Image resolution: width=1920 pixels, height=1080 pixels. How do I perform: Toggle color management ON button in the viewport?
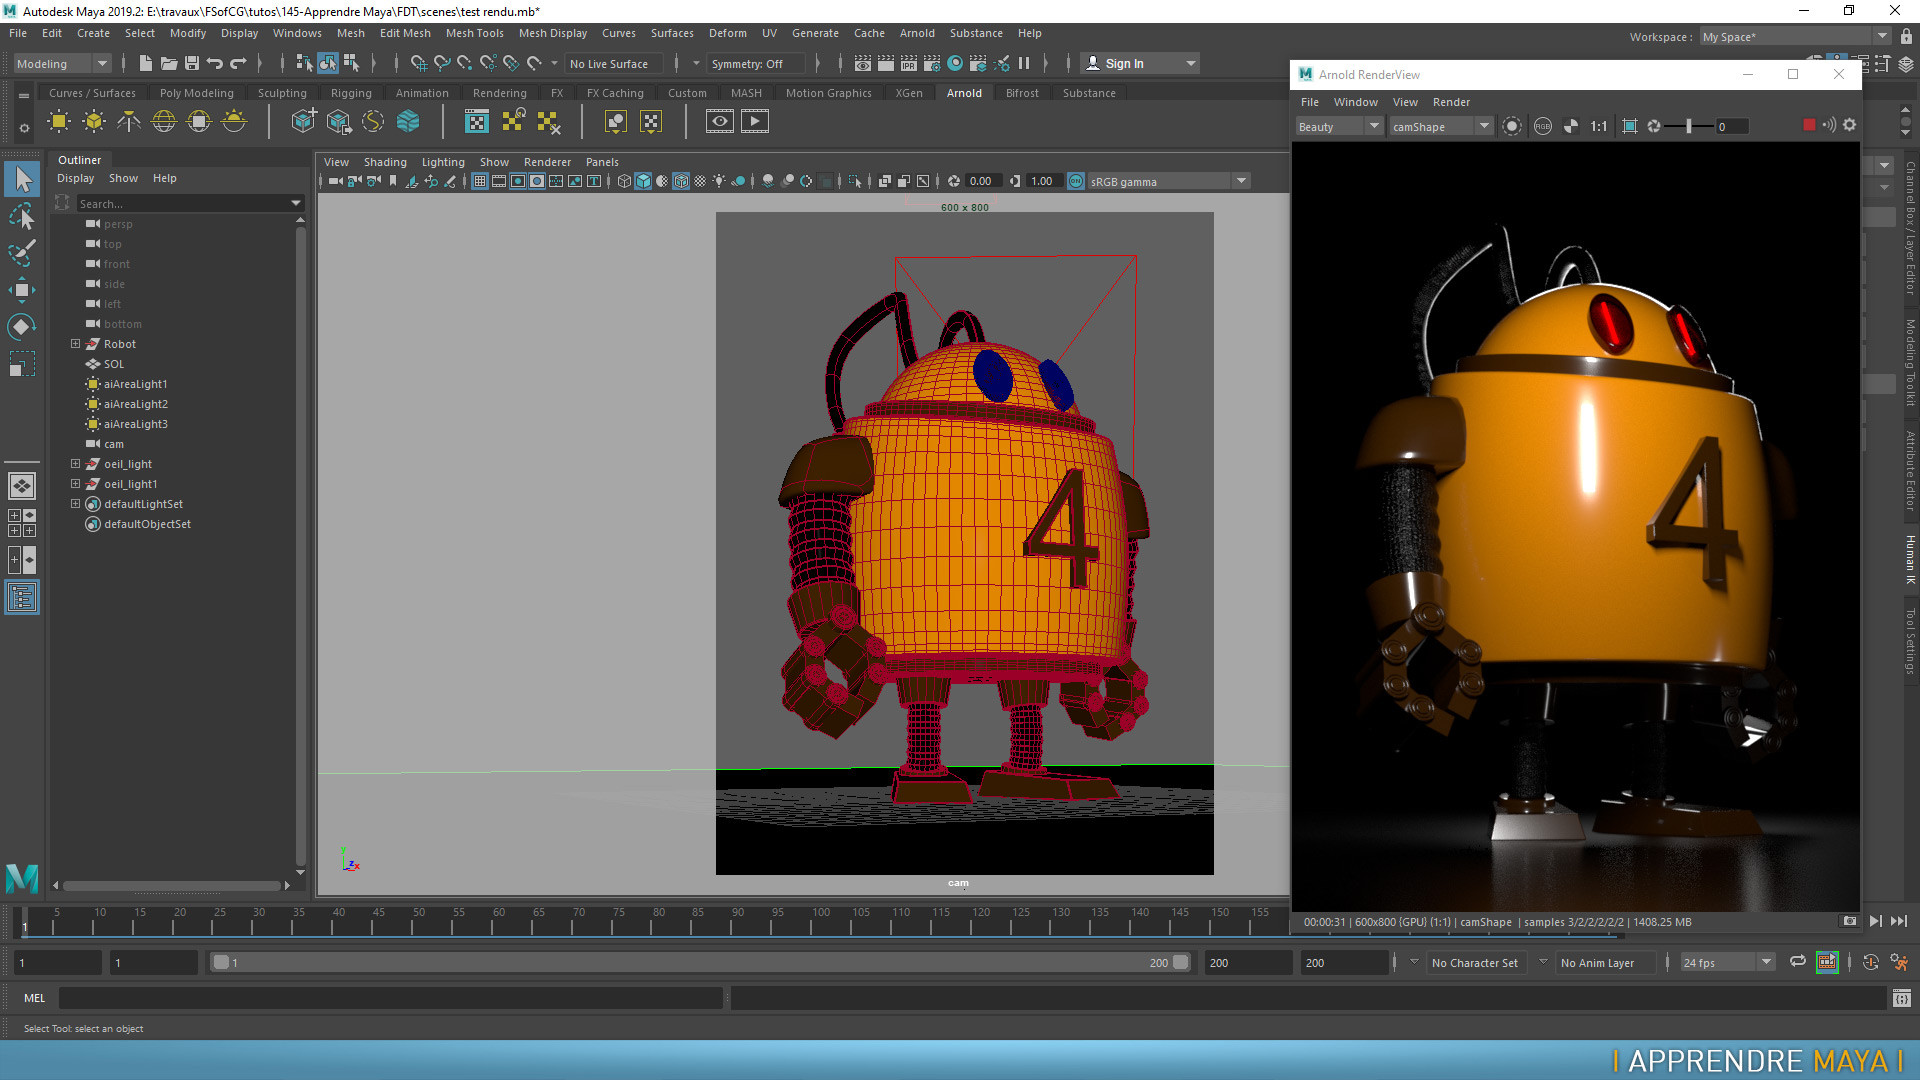point(1076,181)
